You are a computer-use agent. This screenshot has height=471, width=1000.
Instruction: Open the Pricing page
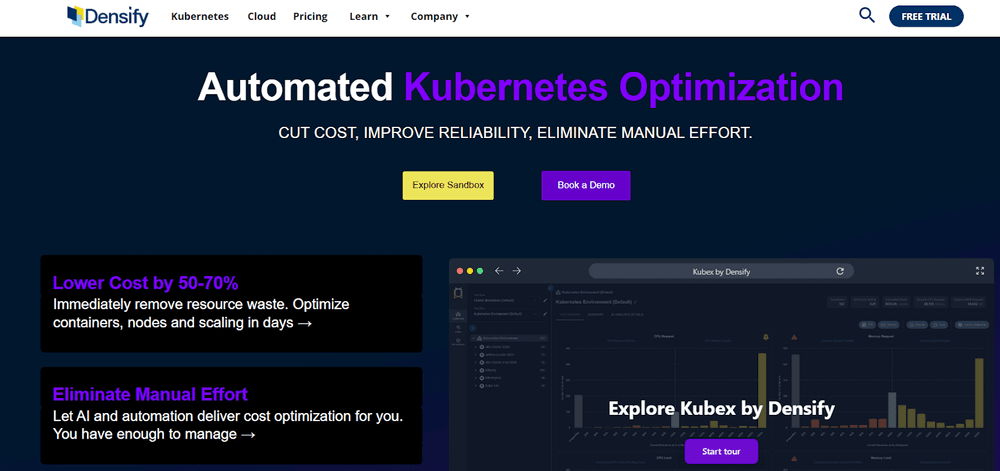(310, 17)
